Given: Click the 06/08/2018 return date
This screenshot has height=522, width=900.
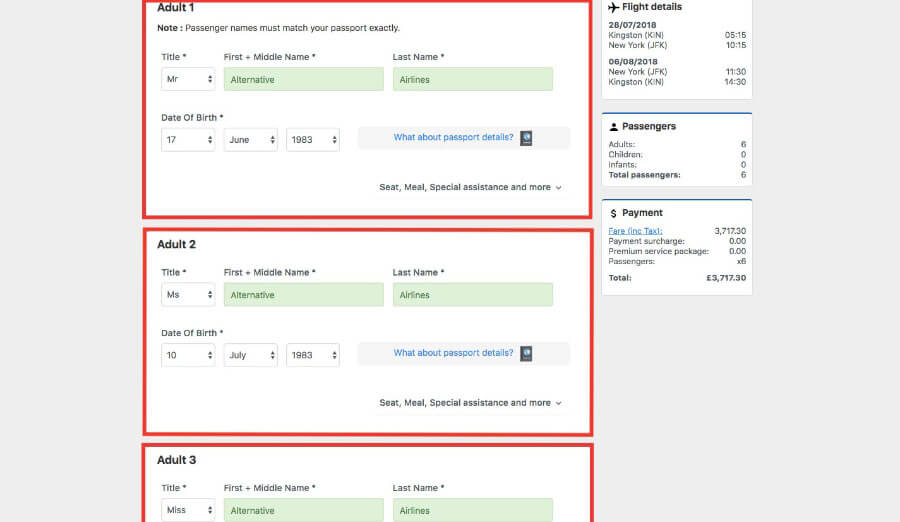Looking at the screenshot, I should click(x=633, y=61).
